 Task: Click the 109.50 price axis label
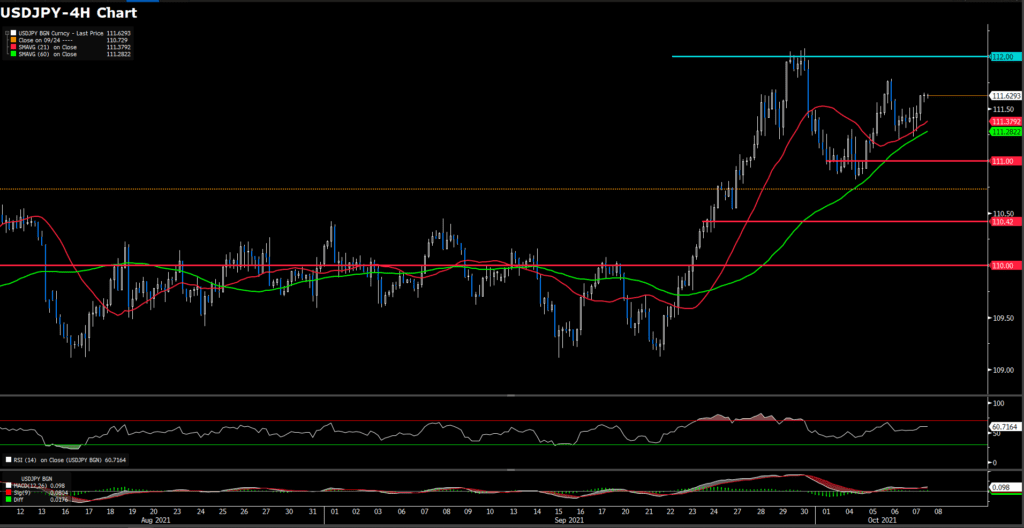coord(1002,318)
